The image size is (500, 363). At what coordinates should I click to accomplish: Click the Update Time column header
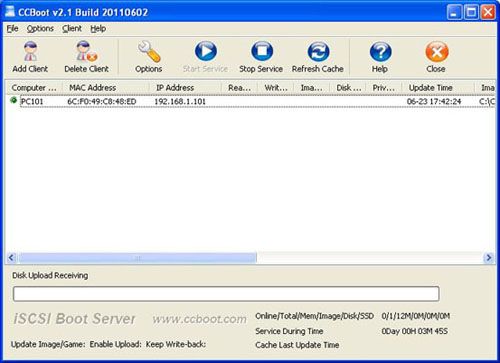click(438, 88)
